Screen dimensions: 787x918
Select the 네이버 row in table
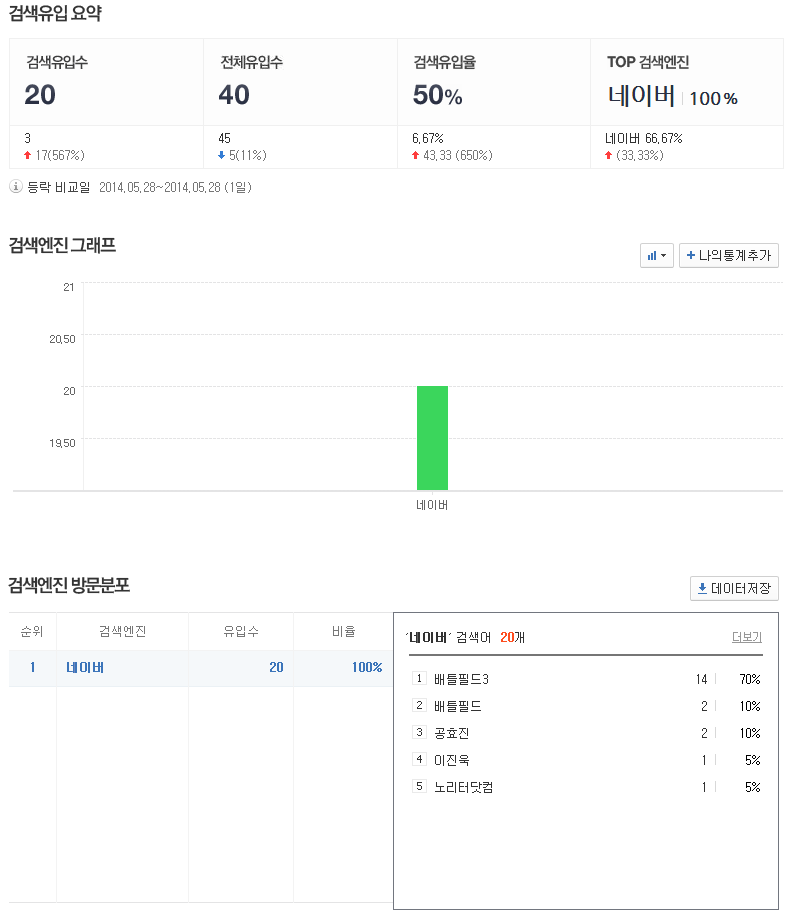click(x=85, y=668)
